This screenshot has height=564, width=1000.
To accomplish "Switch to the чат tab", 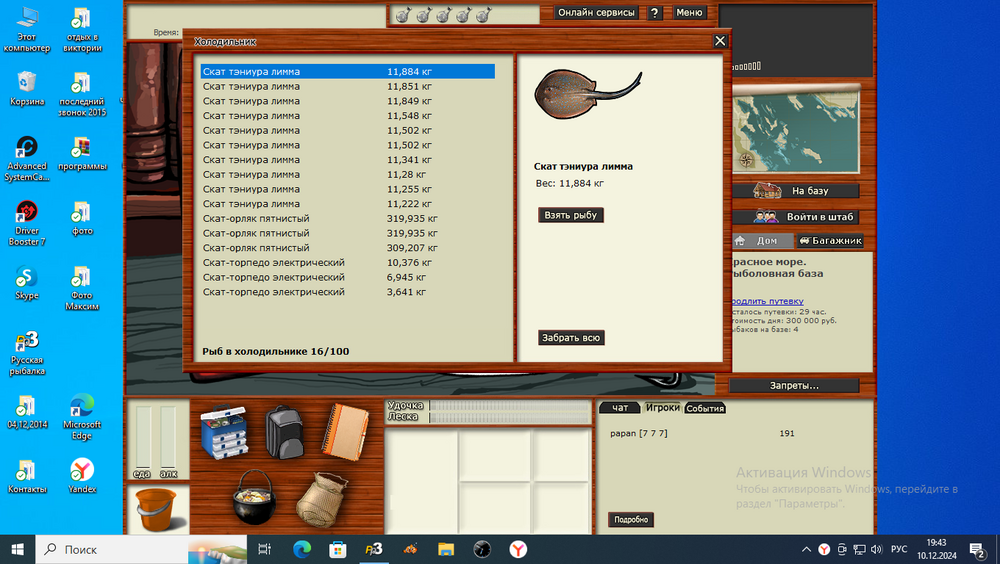I will [x=620, y=408].
